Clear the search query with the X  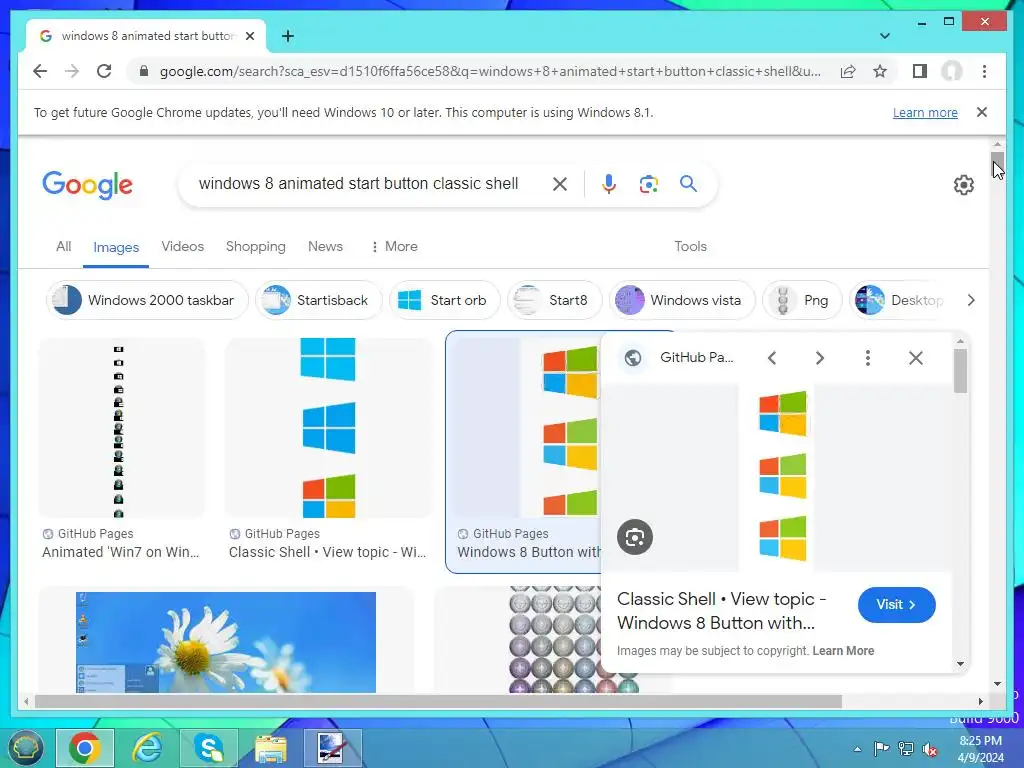click(x=560, y=184)
